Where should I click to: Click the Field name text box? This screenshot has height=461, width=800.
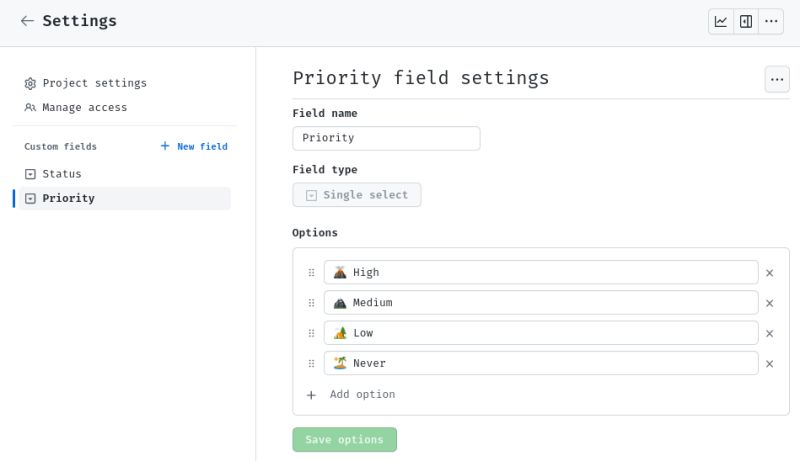point(386,138)
